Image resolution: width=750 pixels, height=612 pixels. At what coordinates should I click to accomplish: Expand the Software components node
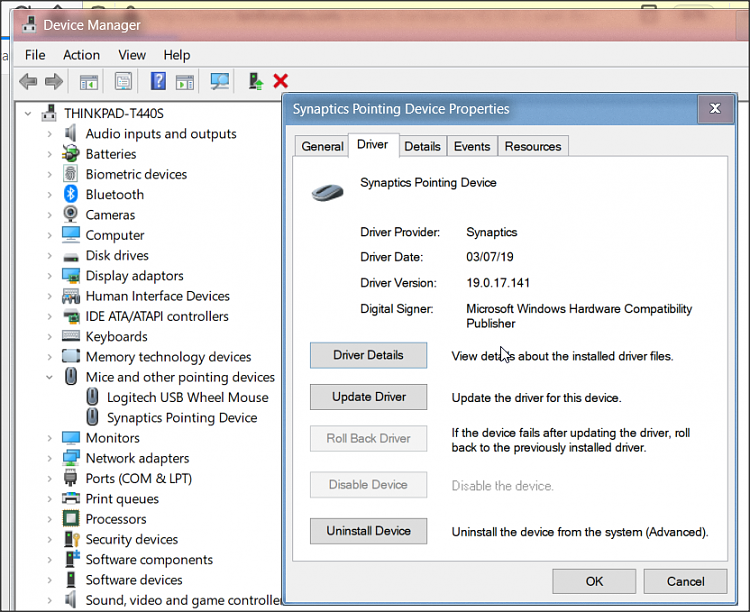pos(50,560)
